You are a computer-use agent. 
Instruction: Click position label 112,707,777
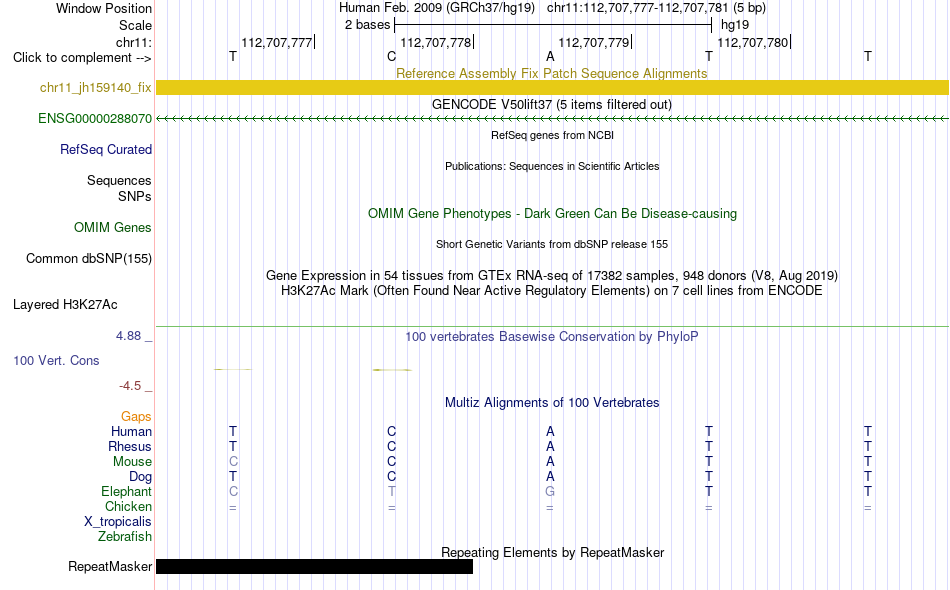pos(277,43)
